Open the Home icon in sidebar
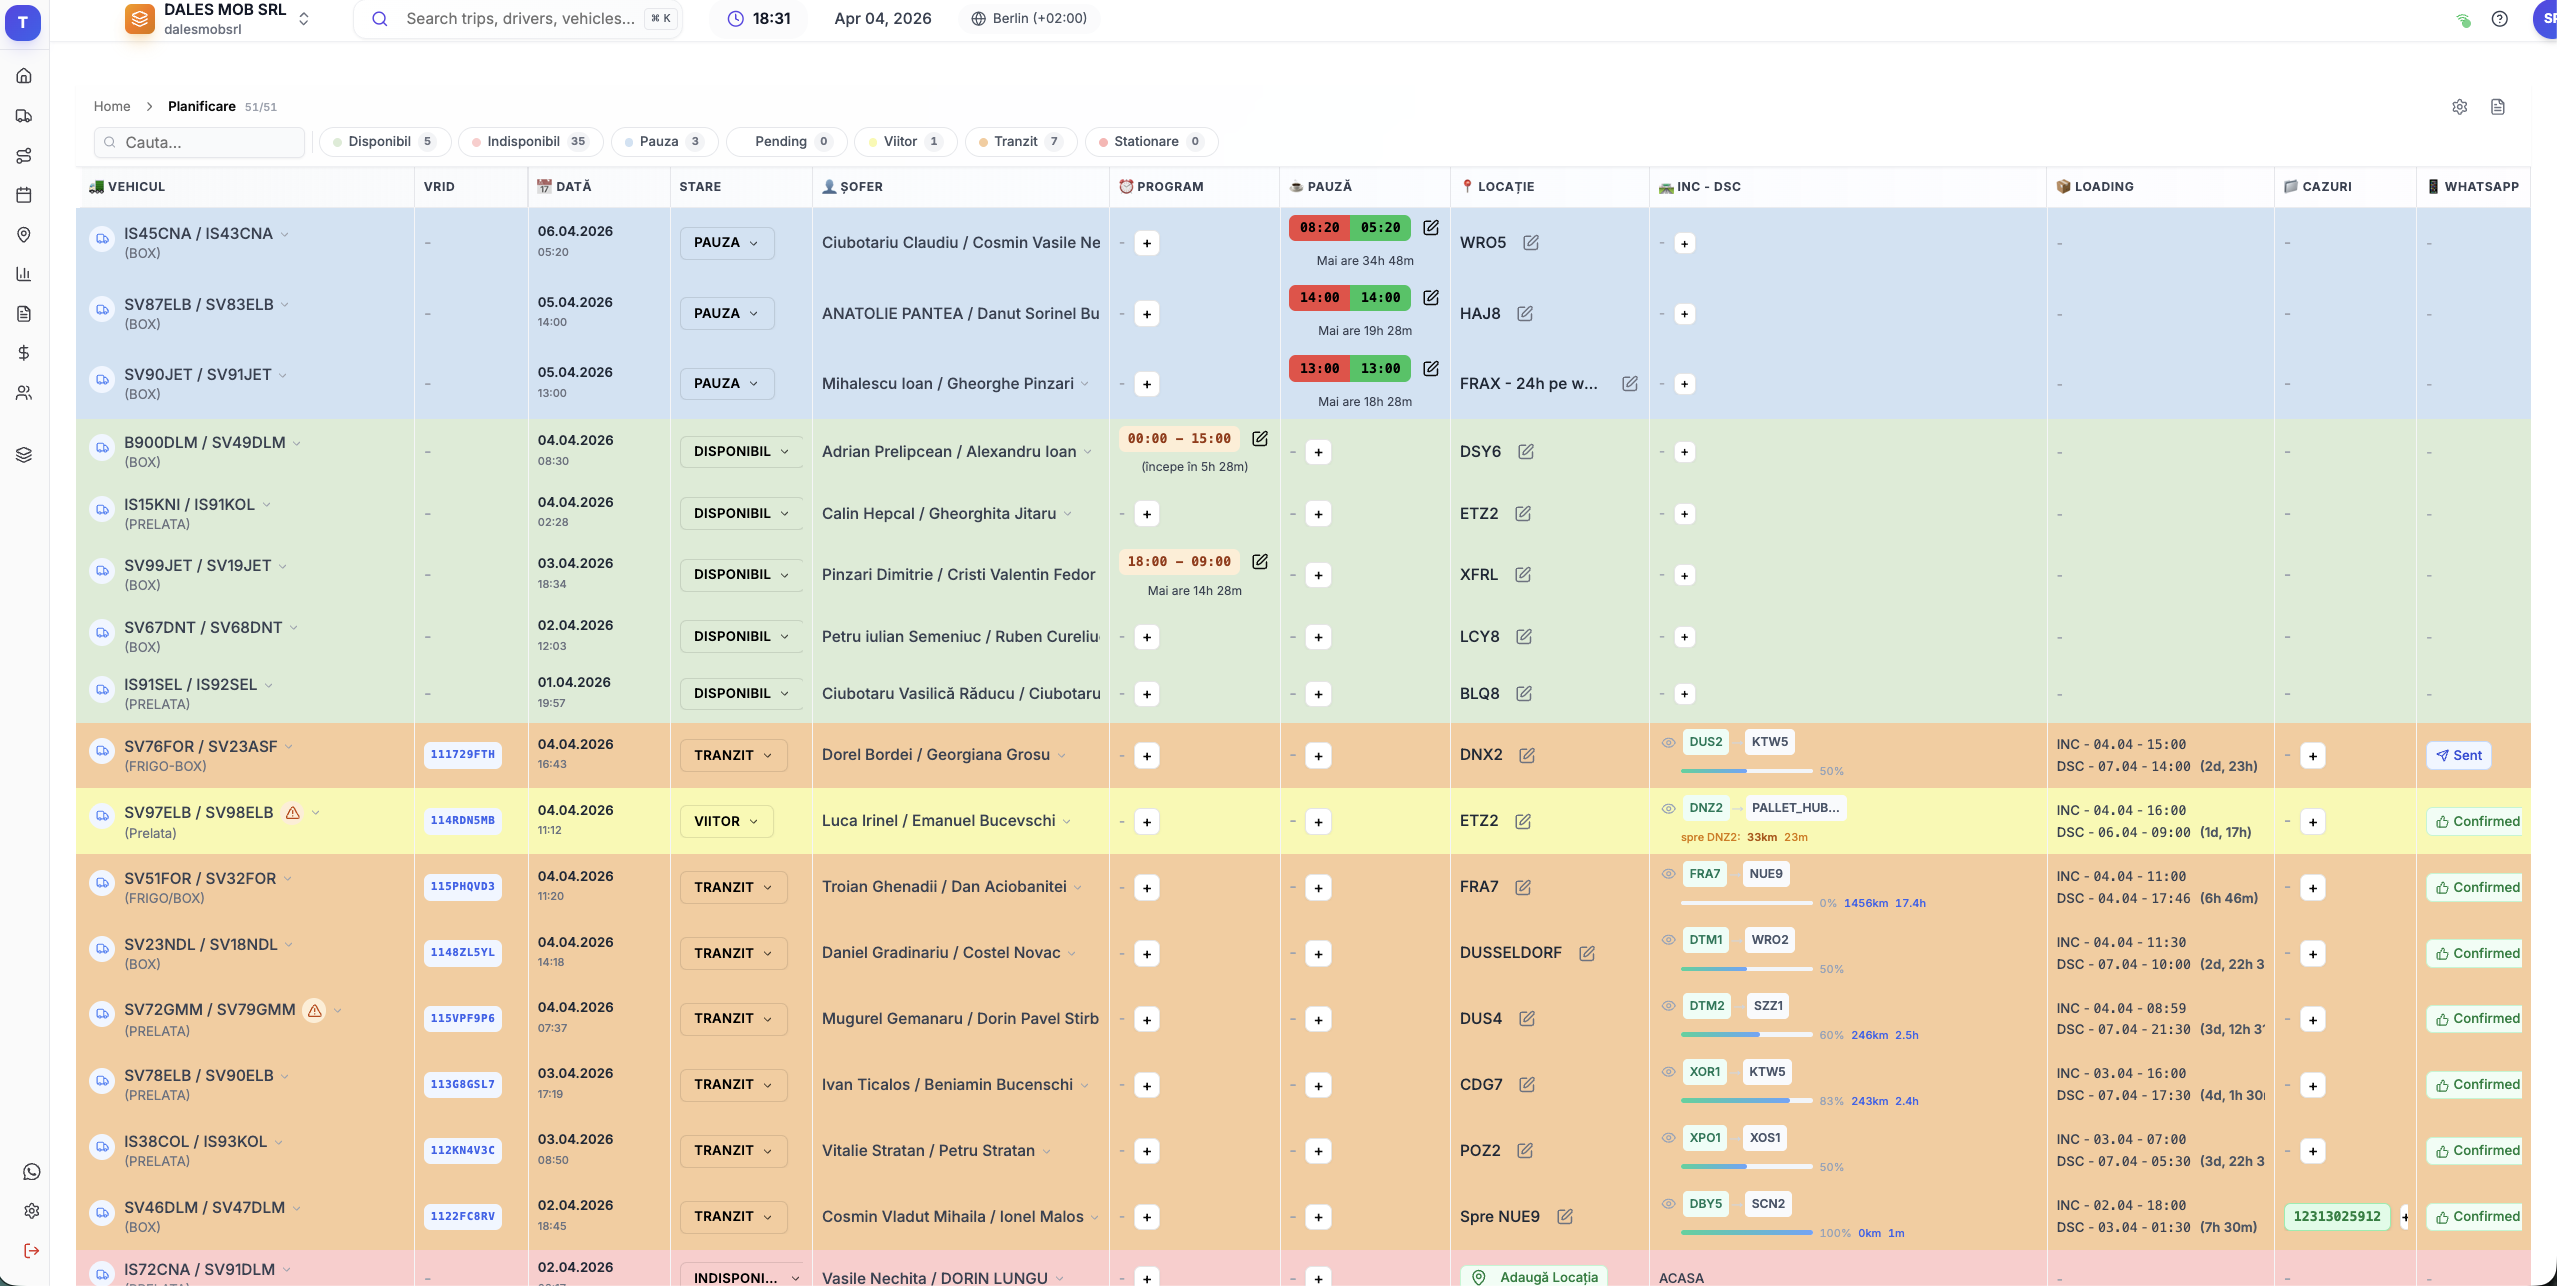Image resolution: width=2557 pixels, height=1286 pixels. point(24,76)
